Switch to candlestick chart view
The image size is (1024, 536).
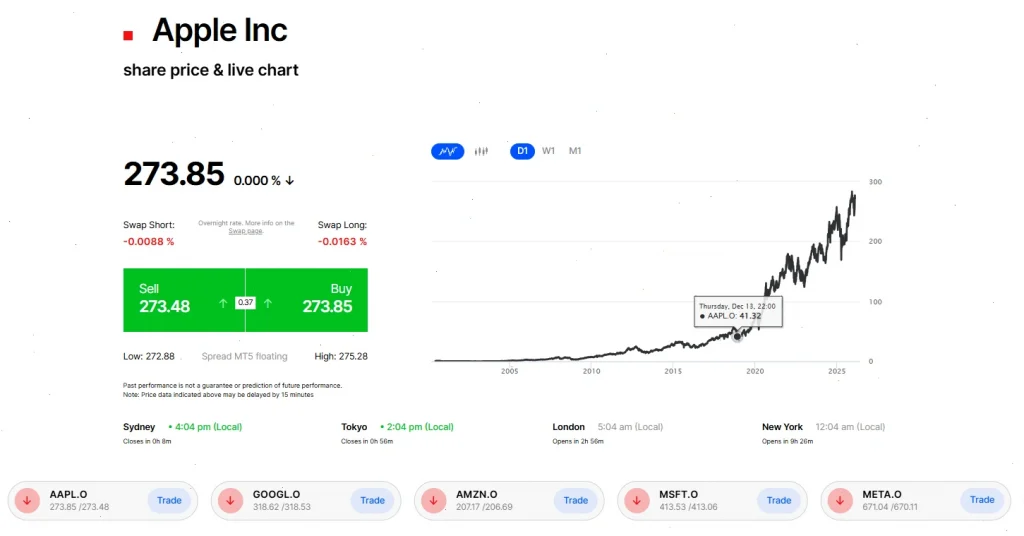(x=481, y=151)
